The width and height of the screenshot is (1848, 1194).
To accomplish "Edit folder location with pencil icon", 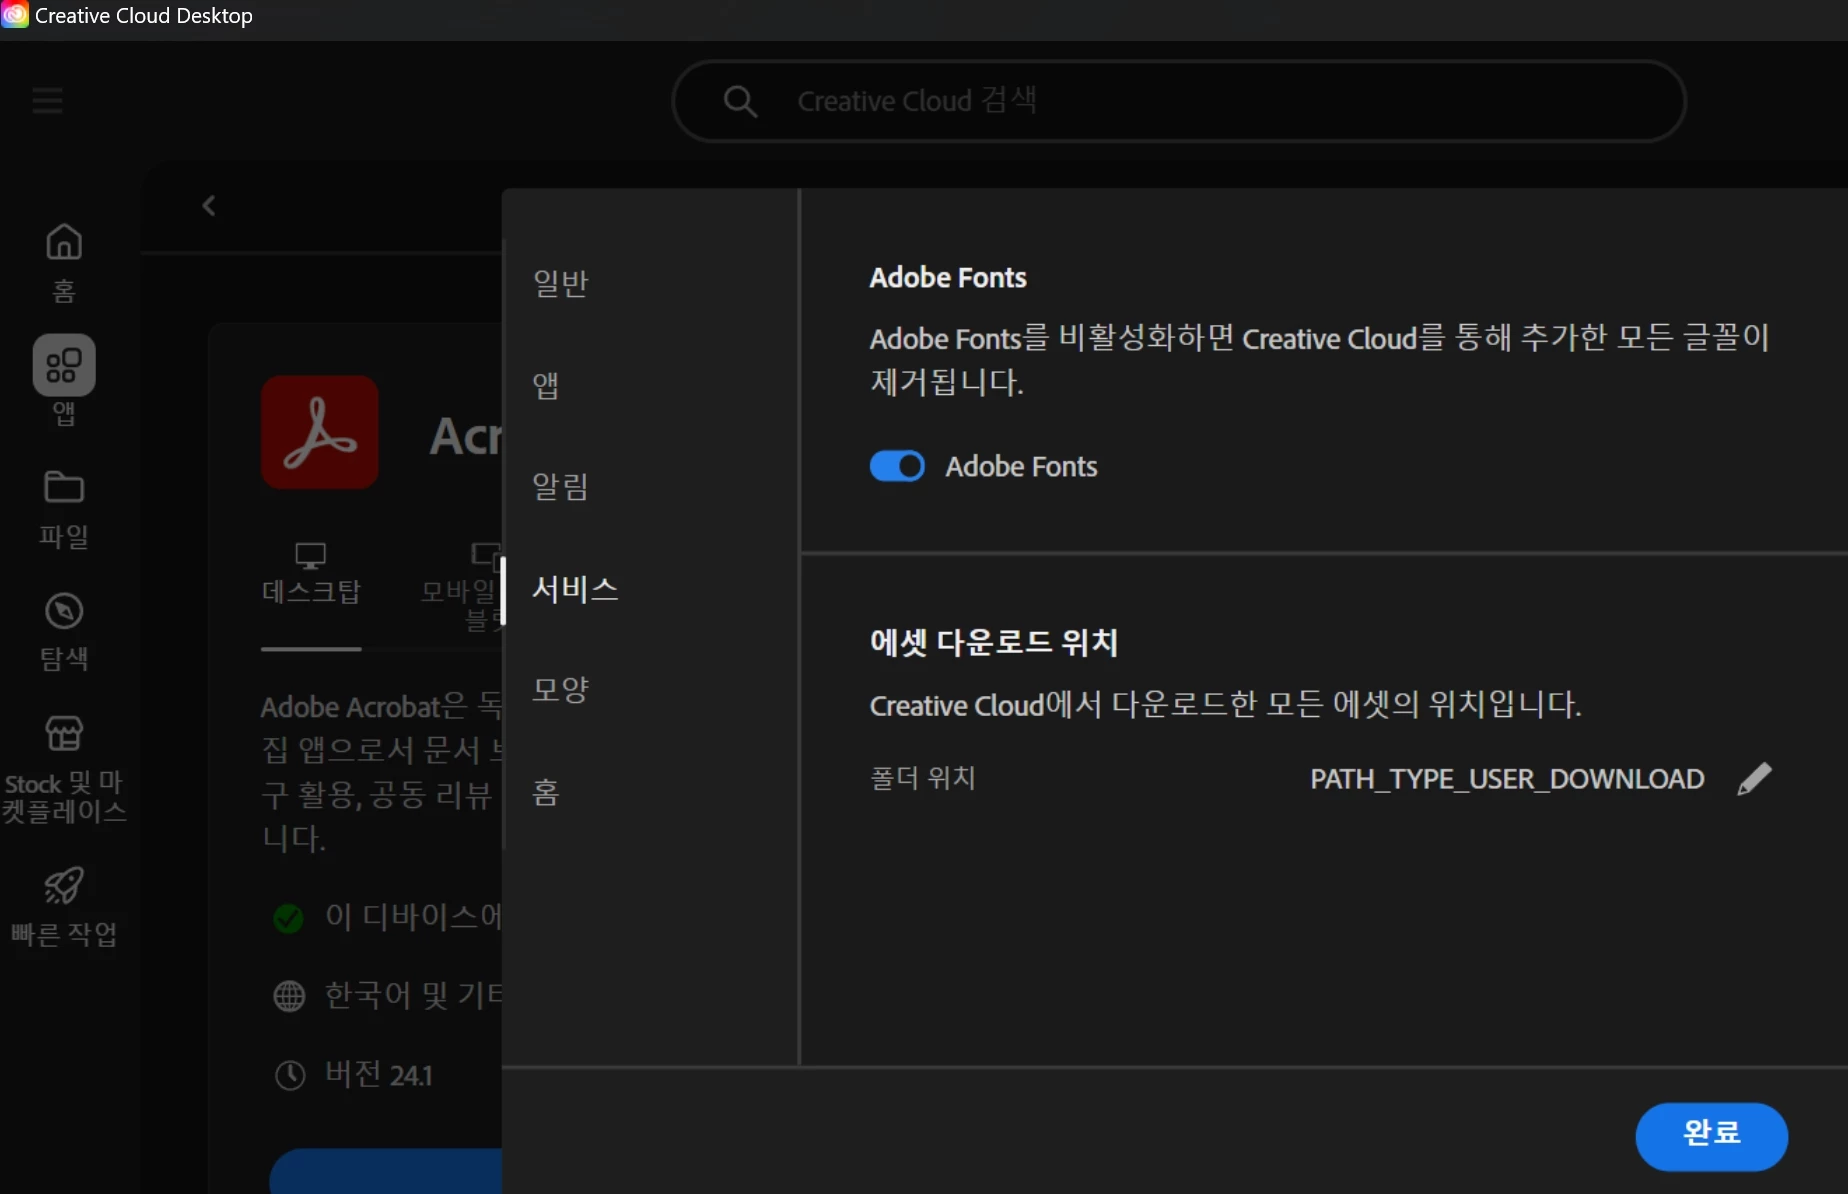I will click(x=1754, y=778).
